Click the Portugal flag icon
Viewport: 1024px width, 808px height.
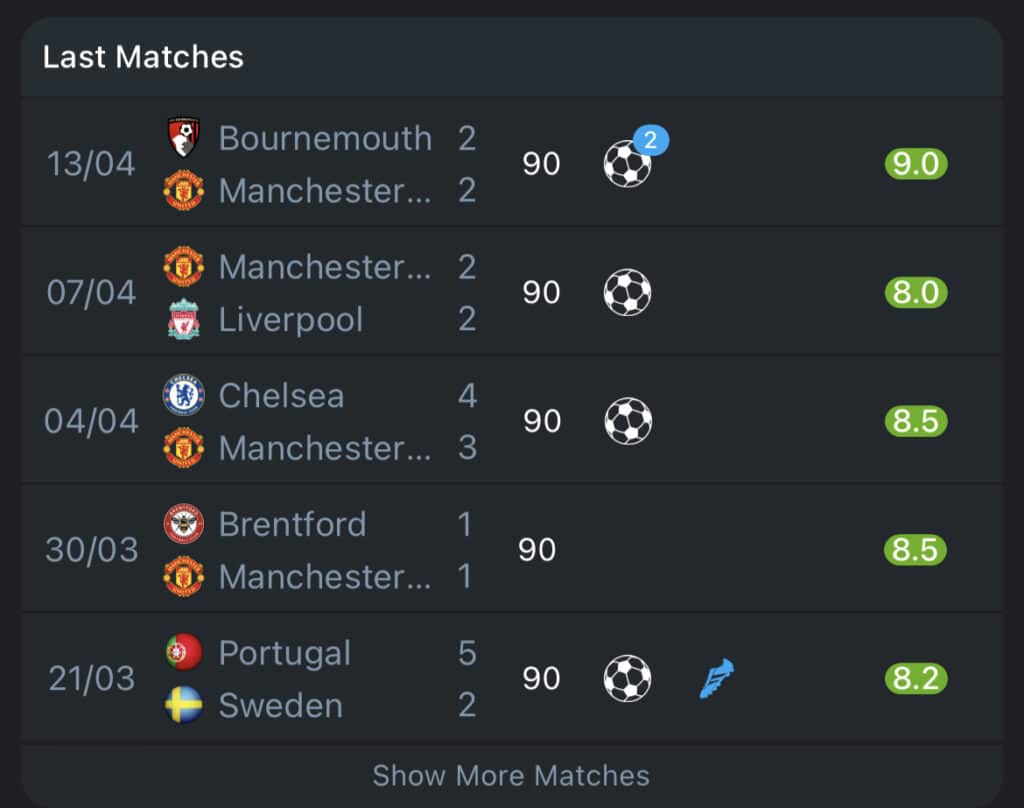click(183, 653)
